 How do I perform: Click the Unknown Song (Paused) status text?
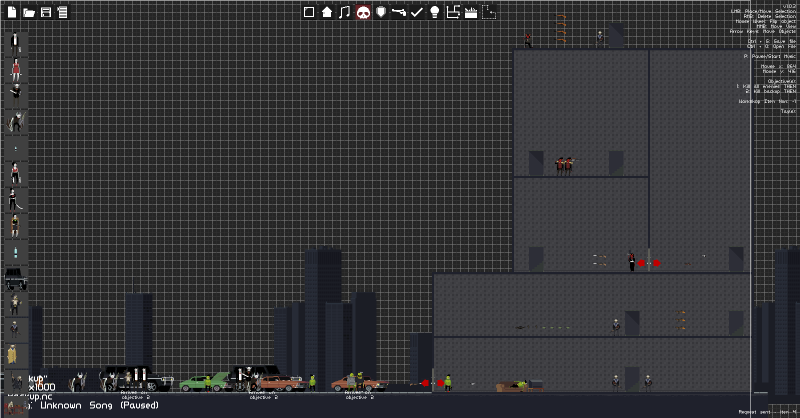[99, 405]
